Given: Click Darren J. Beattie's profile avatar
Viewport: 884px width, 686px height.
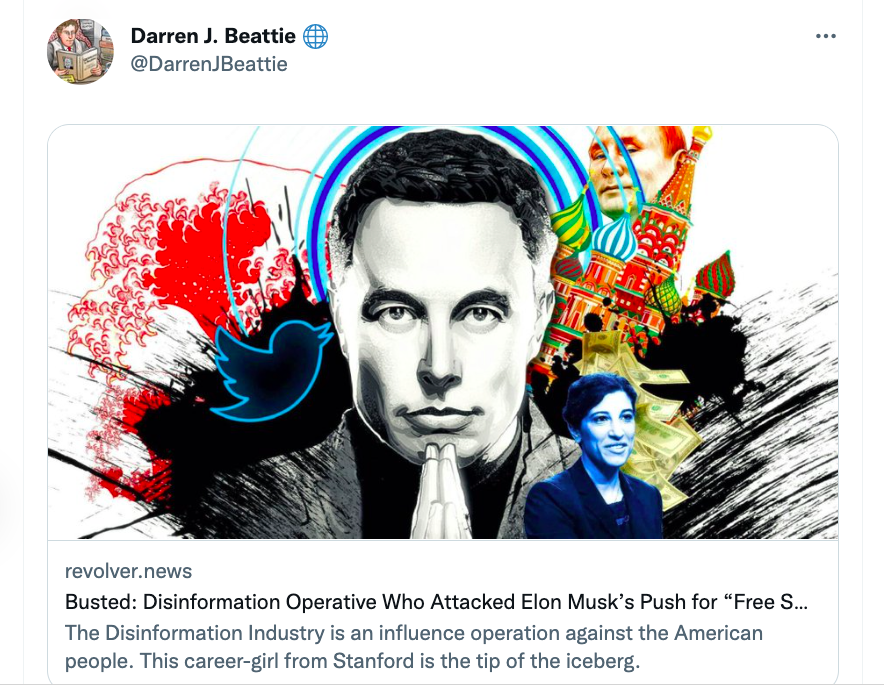Looking at the screenshot, I should coord(80,51).
